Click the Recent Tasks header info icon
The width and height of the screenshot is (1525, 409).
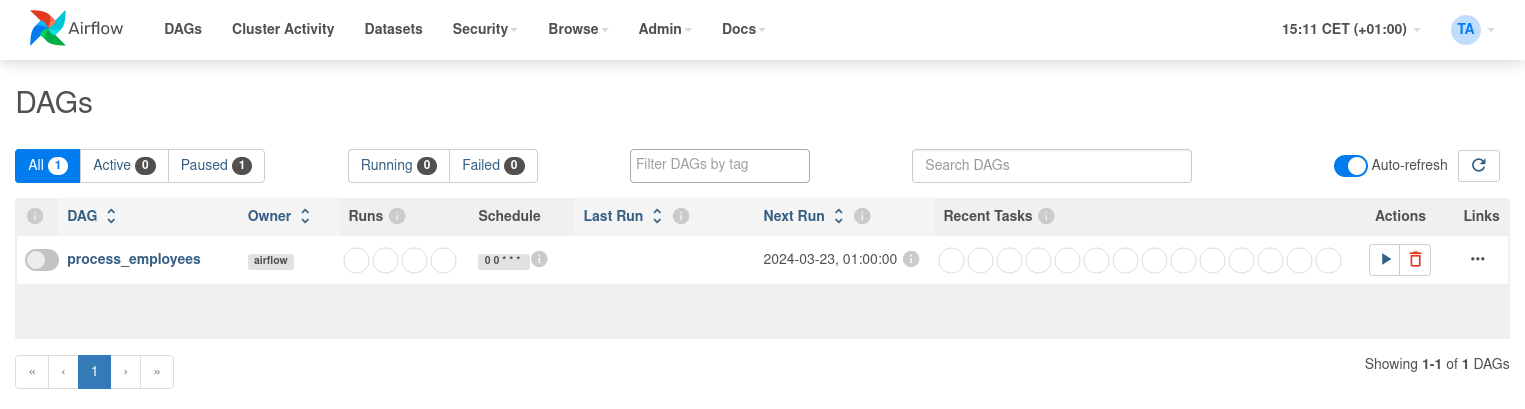[1046, 216]
